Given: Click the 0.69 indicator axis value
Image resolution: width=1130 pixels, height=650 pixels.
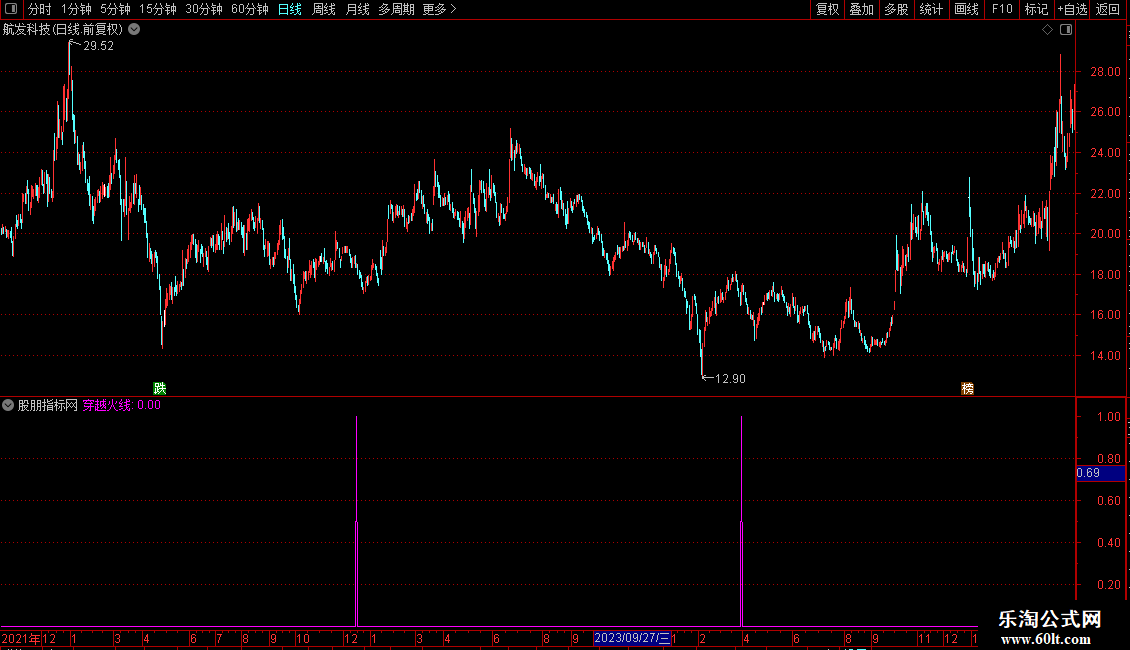Looking at the screenshot, I should (x=1100, y=473).
